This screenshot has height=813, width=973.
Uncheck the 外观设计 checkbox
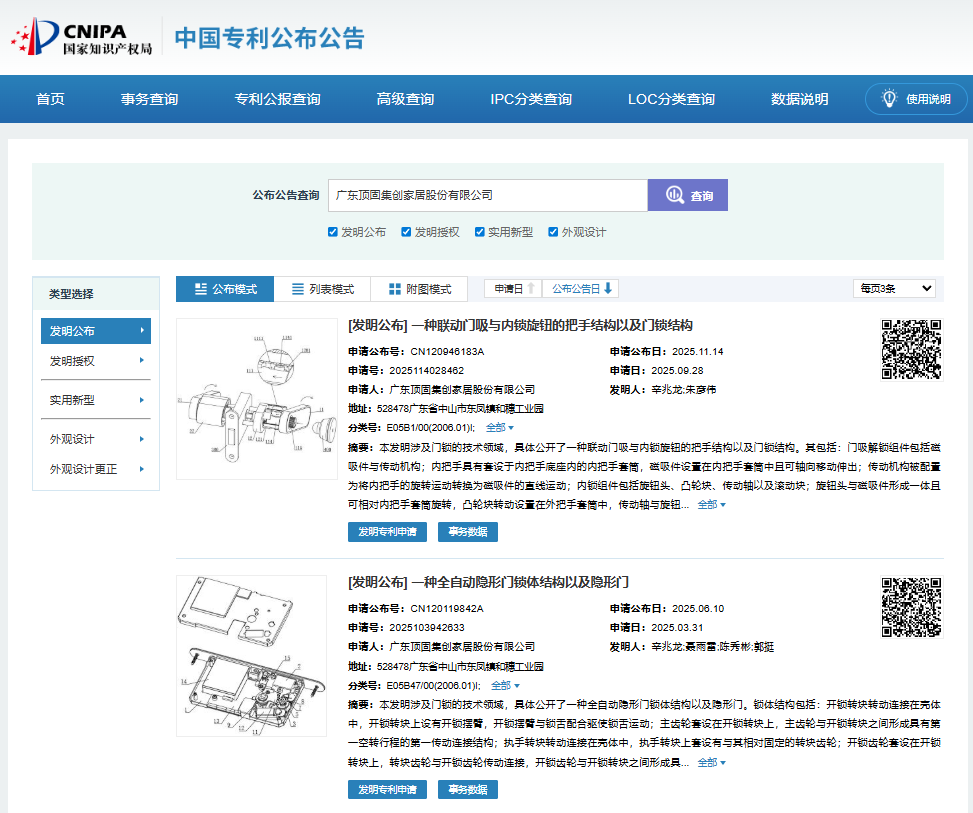[x=553, y=232]
